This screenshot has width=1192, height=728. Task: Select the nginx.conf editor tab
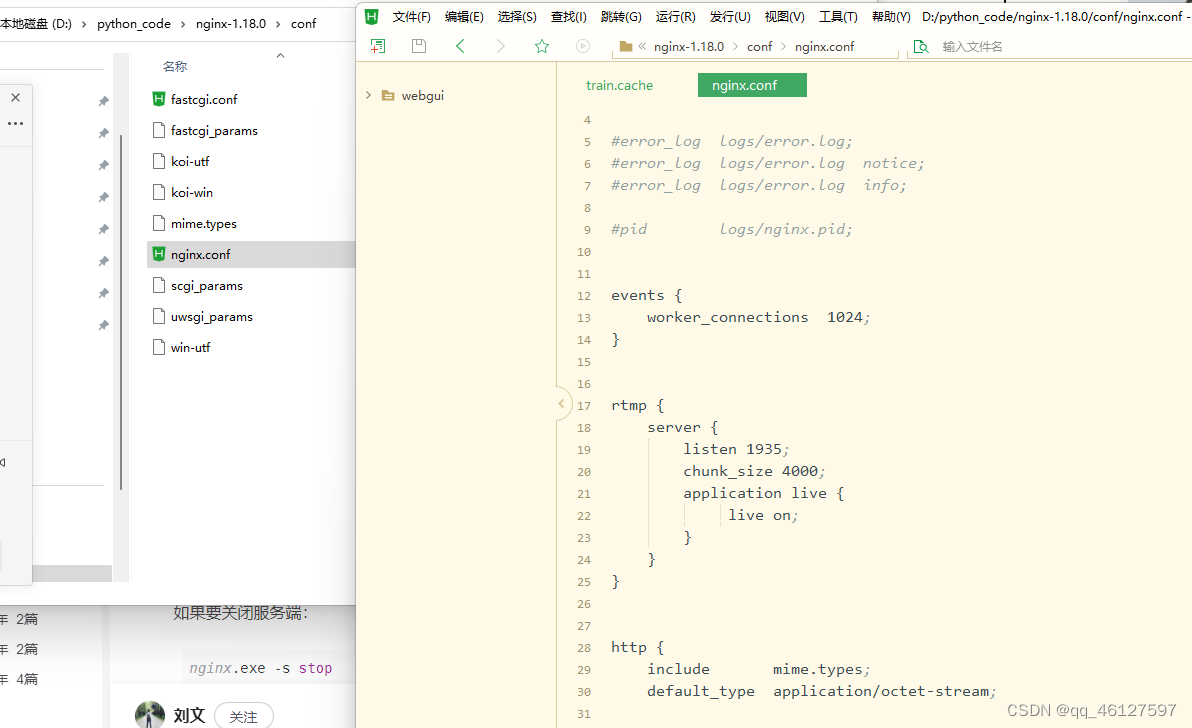pyautogui.click(x=752, y=85)
